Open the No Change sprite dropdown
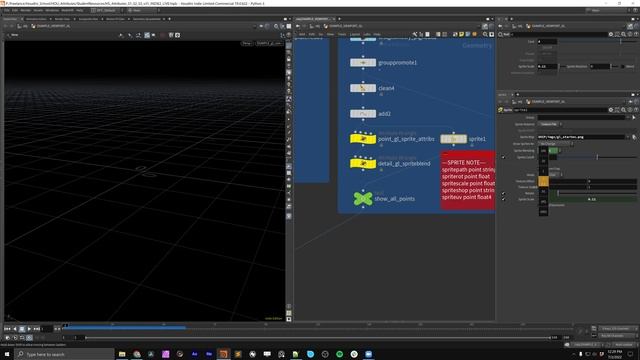 point(555,144)
